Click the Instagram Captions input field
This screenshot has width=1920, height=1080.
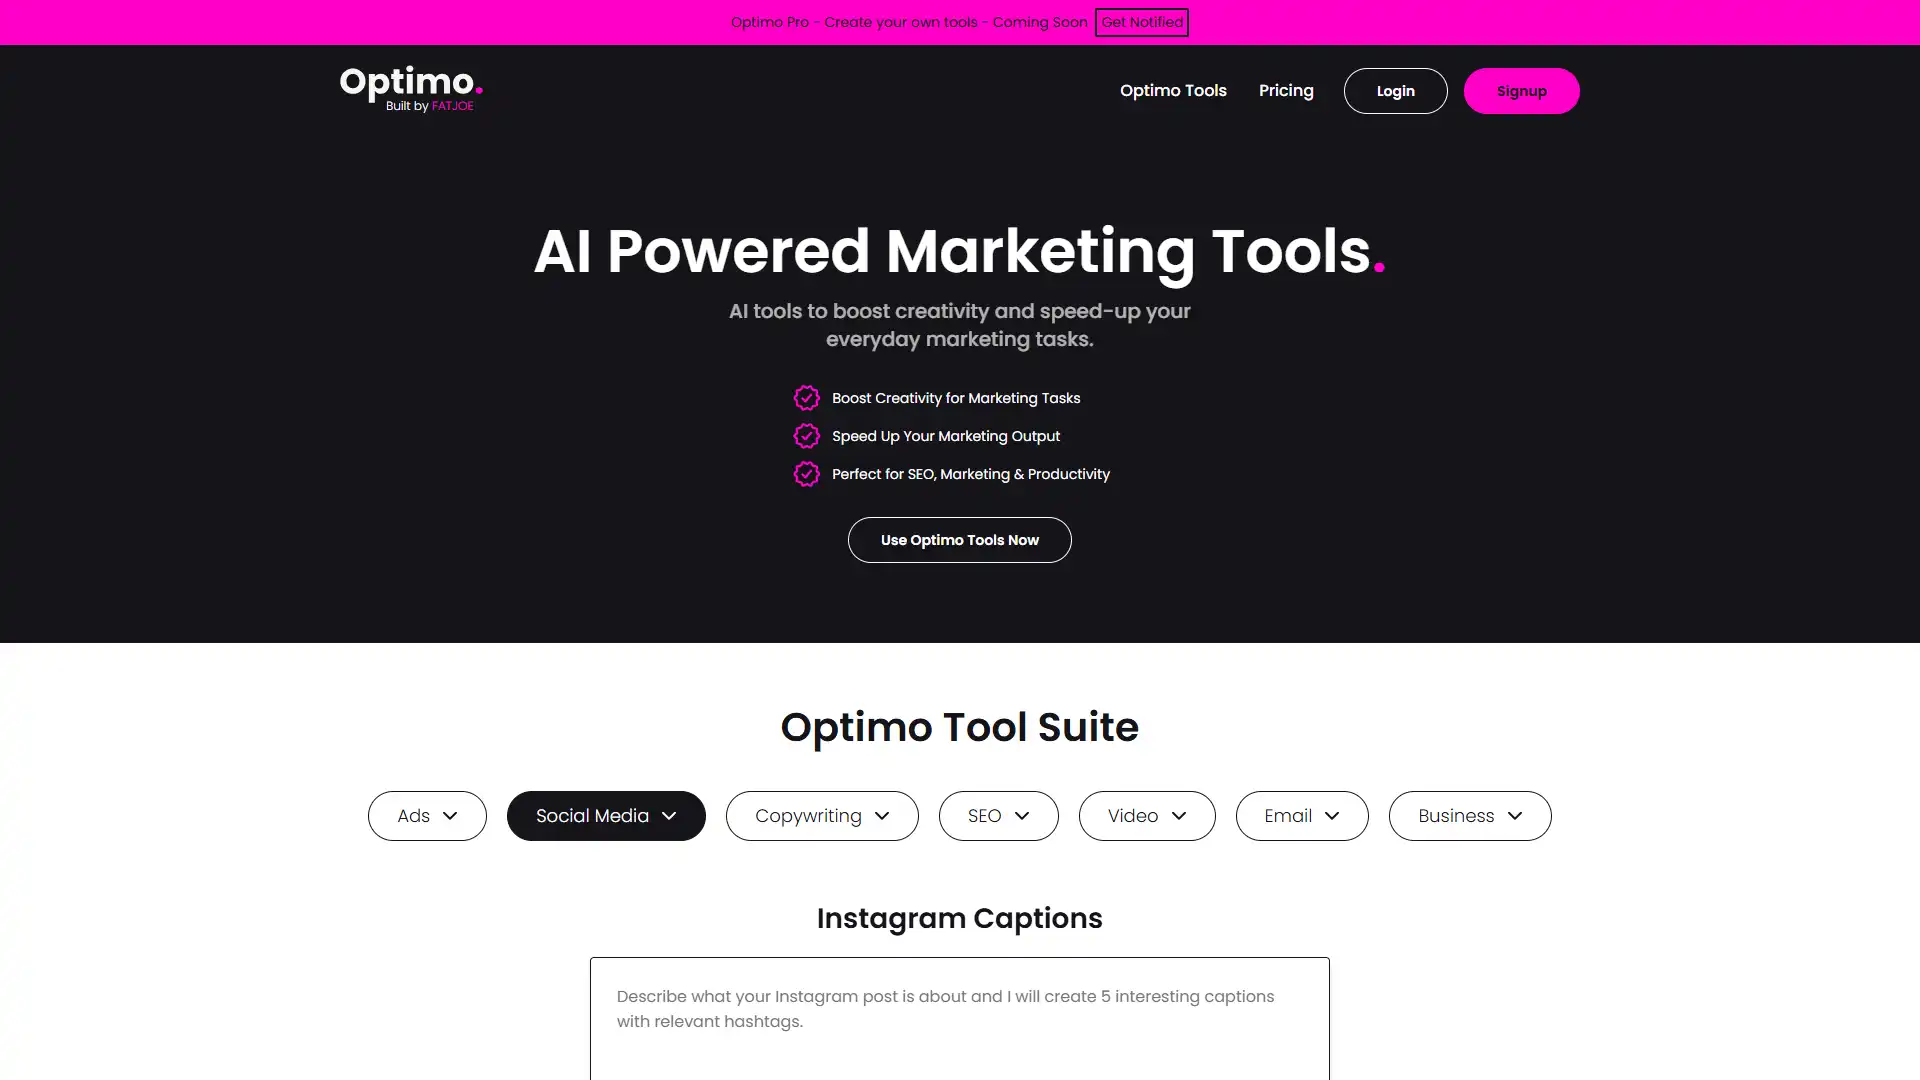960,1009
